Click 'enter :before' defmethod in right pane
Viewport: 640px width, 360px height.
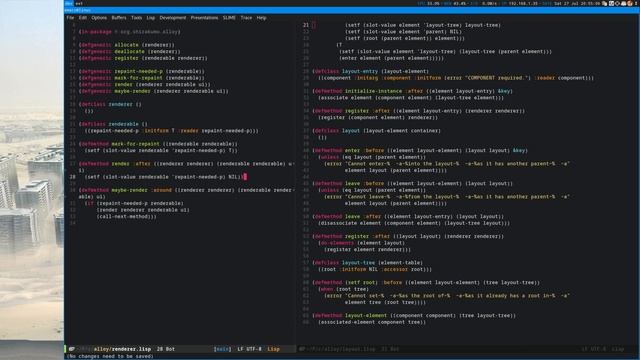364,150
